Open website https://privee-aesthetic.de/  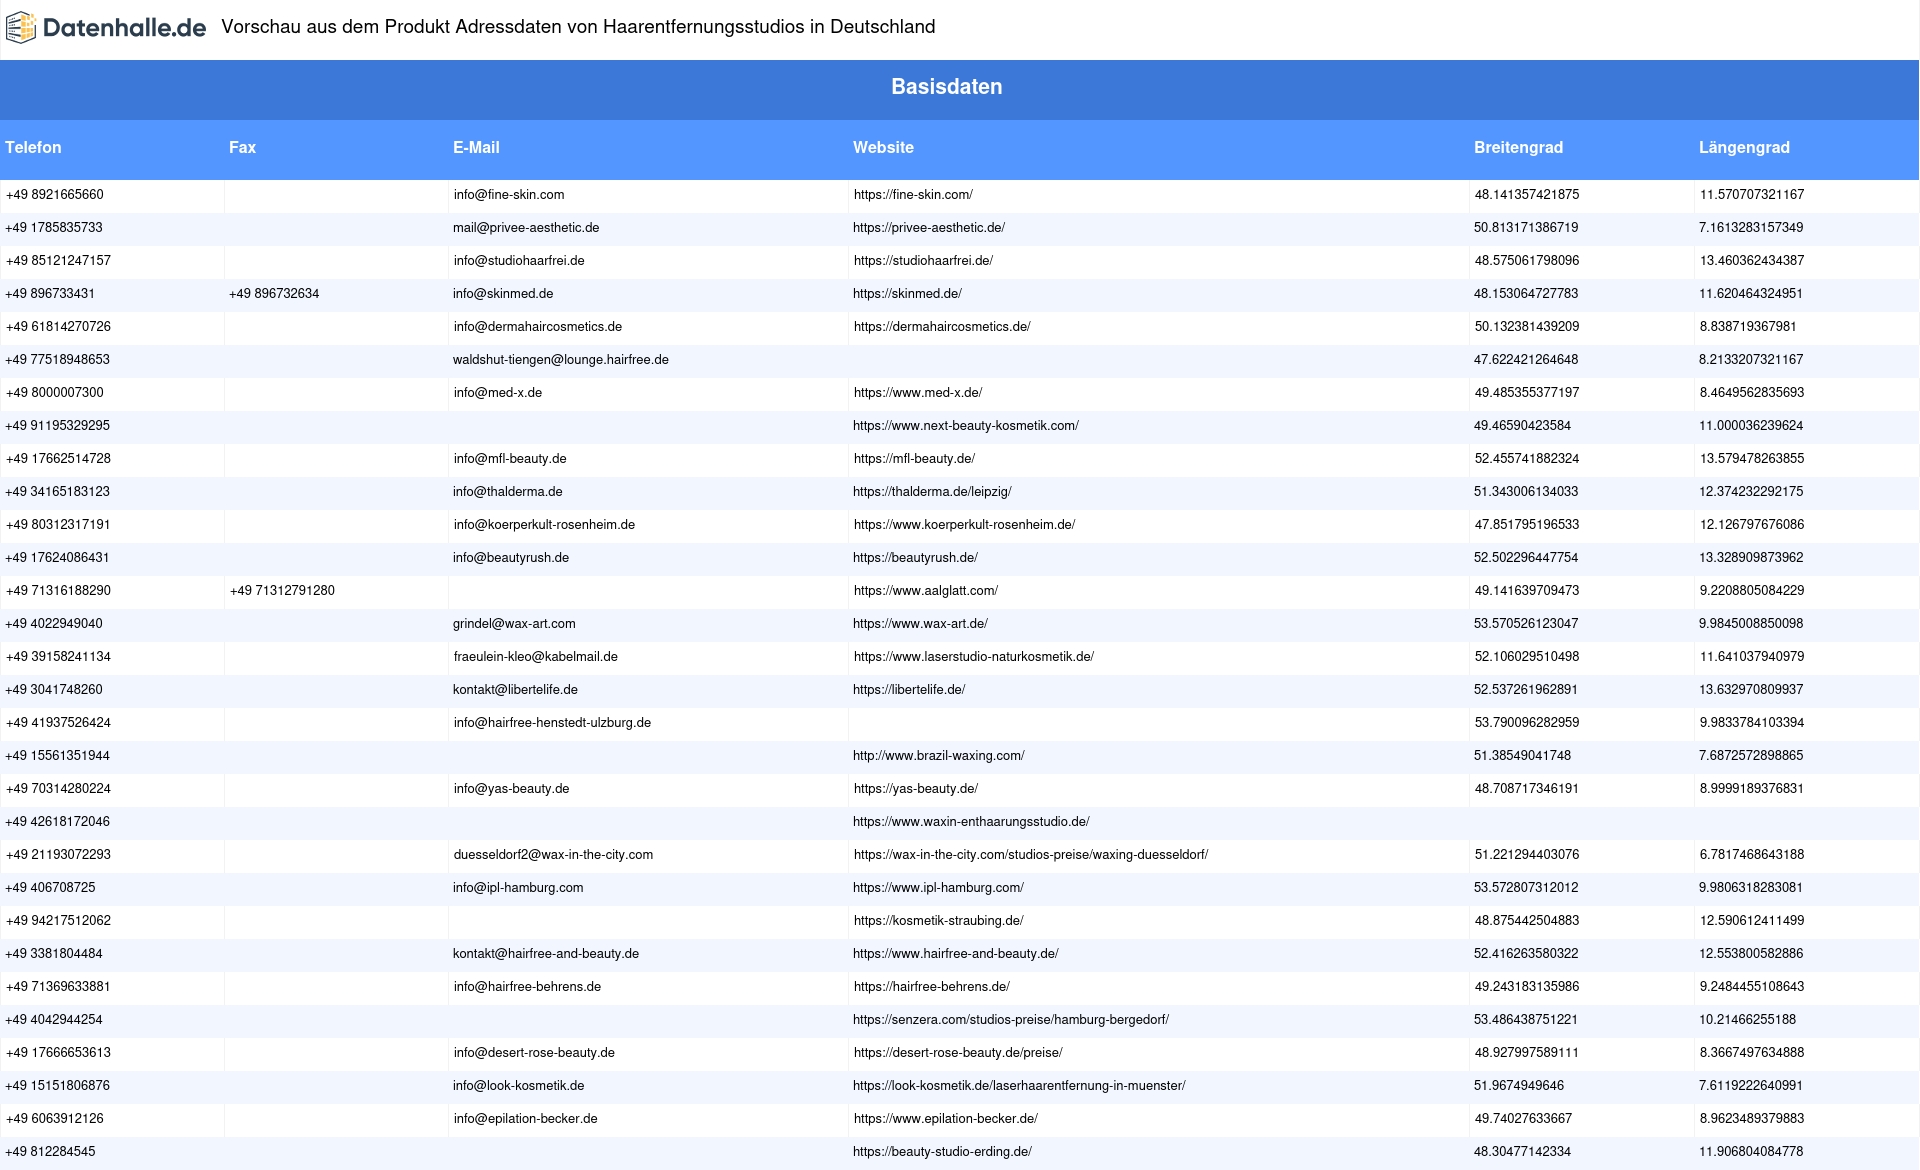tap(929, 228)
